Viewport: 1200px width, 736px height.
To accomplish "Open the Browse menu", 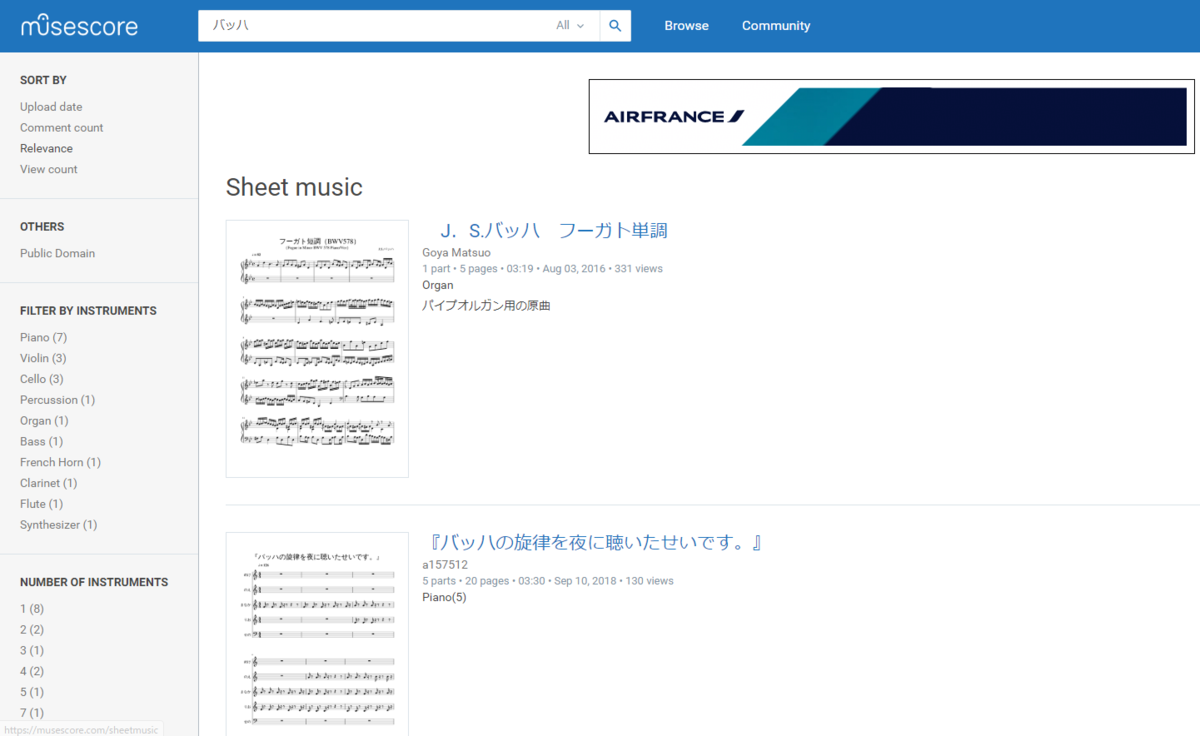I will click(686, 25).
